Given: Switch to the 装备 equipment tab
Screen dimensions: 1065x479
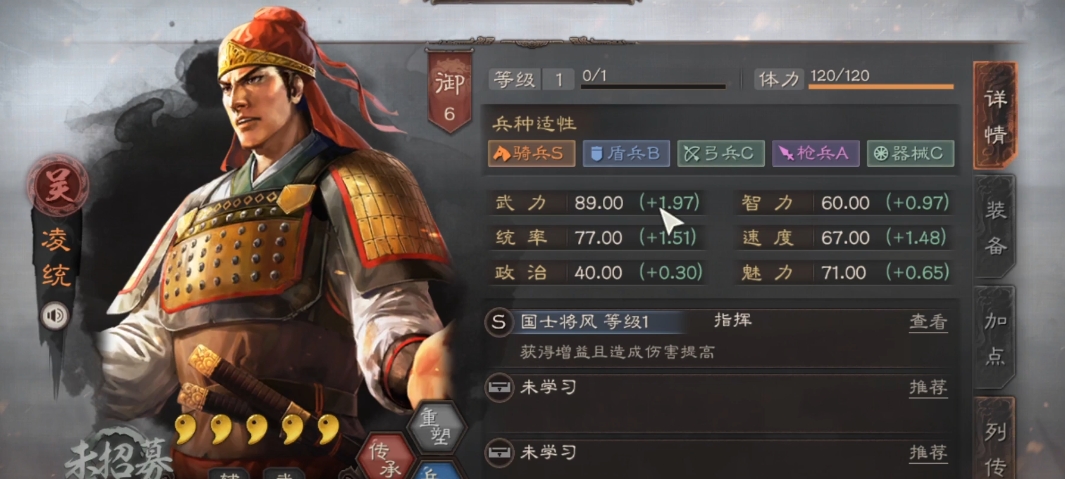Looking at the screenshot, I should pyautogui.click(x=995, y=227).
